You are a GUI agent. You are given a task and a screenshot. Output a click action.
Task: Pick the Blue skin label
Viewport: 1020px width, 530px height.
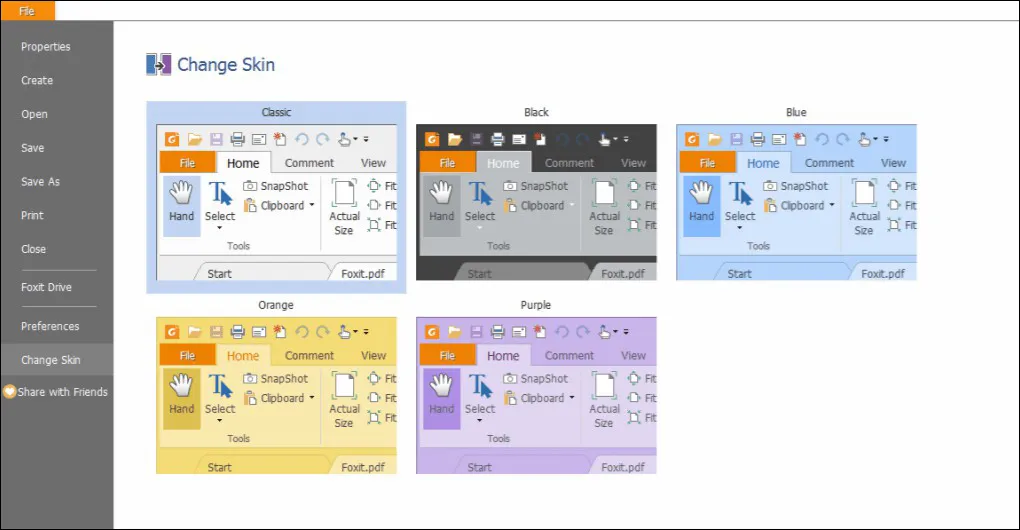796,112
